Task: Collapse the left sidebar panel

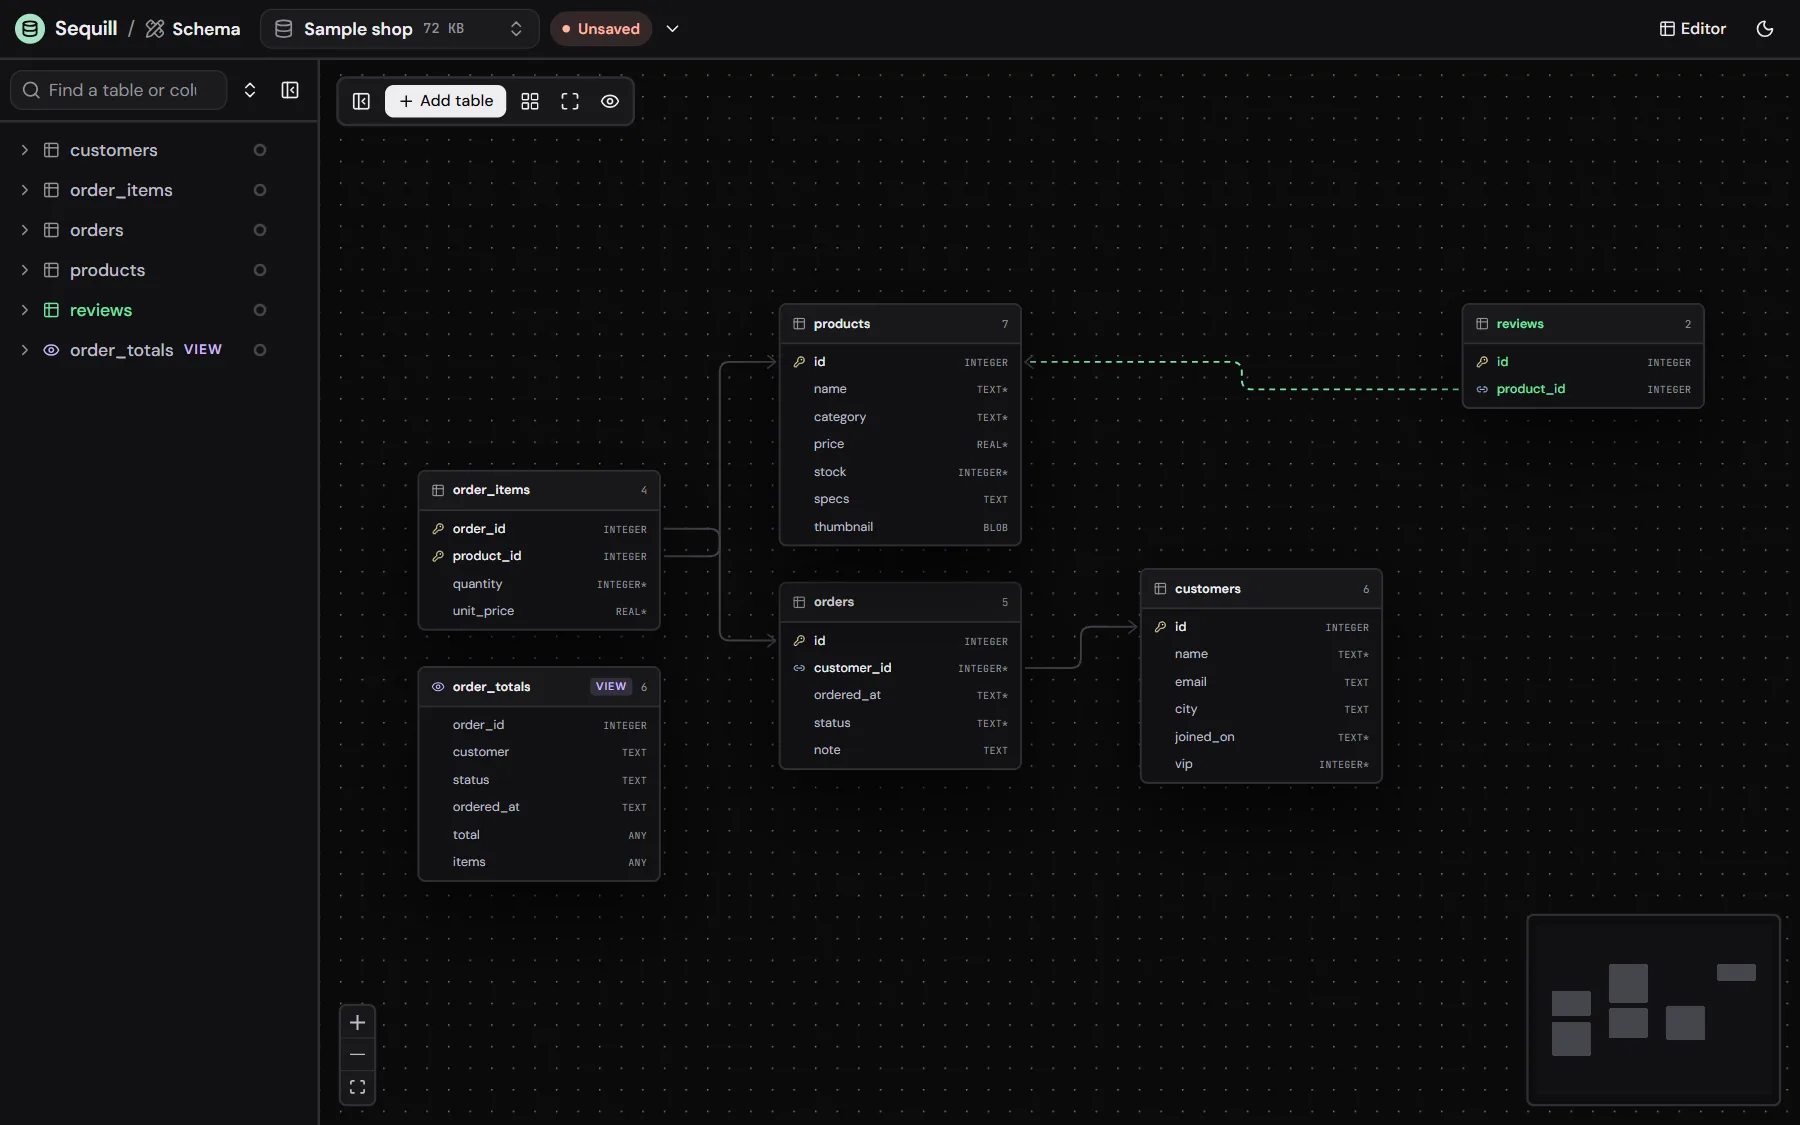Action: click(290, 90)
